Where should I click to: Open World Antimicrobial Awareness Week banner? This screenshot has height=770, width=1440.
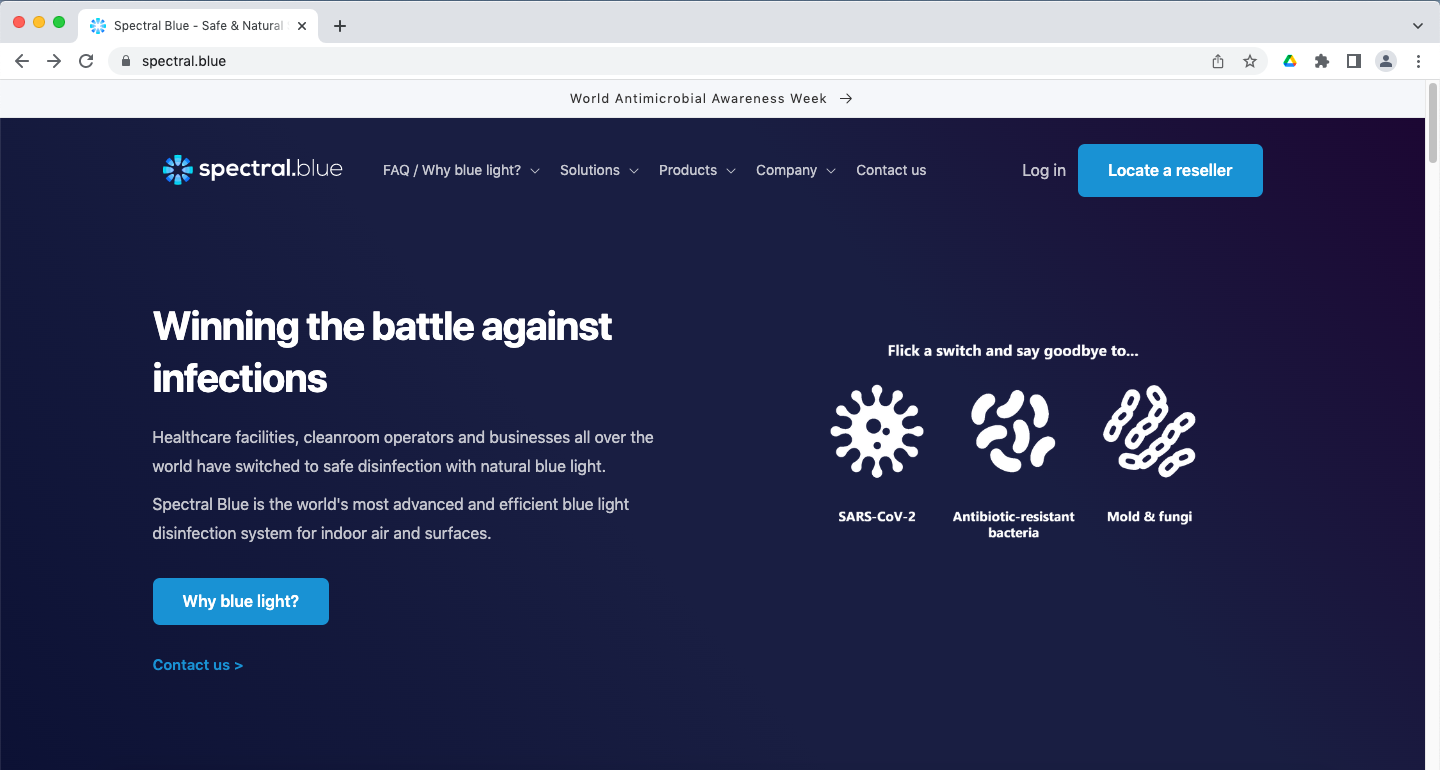coord(711,98)
